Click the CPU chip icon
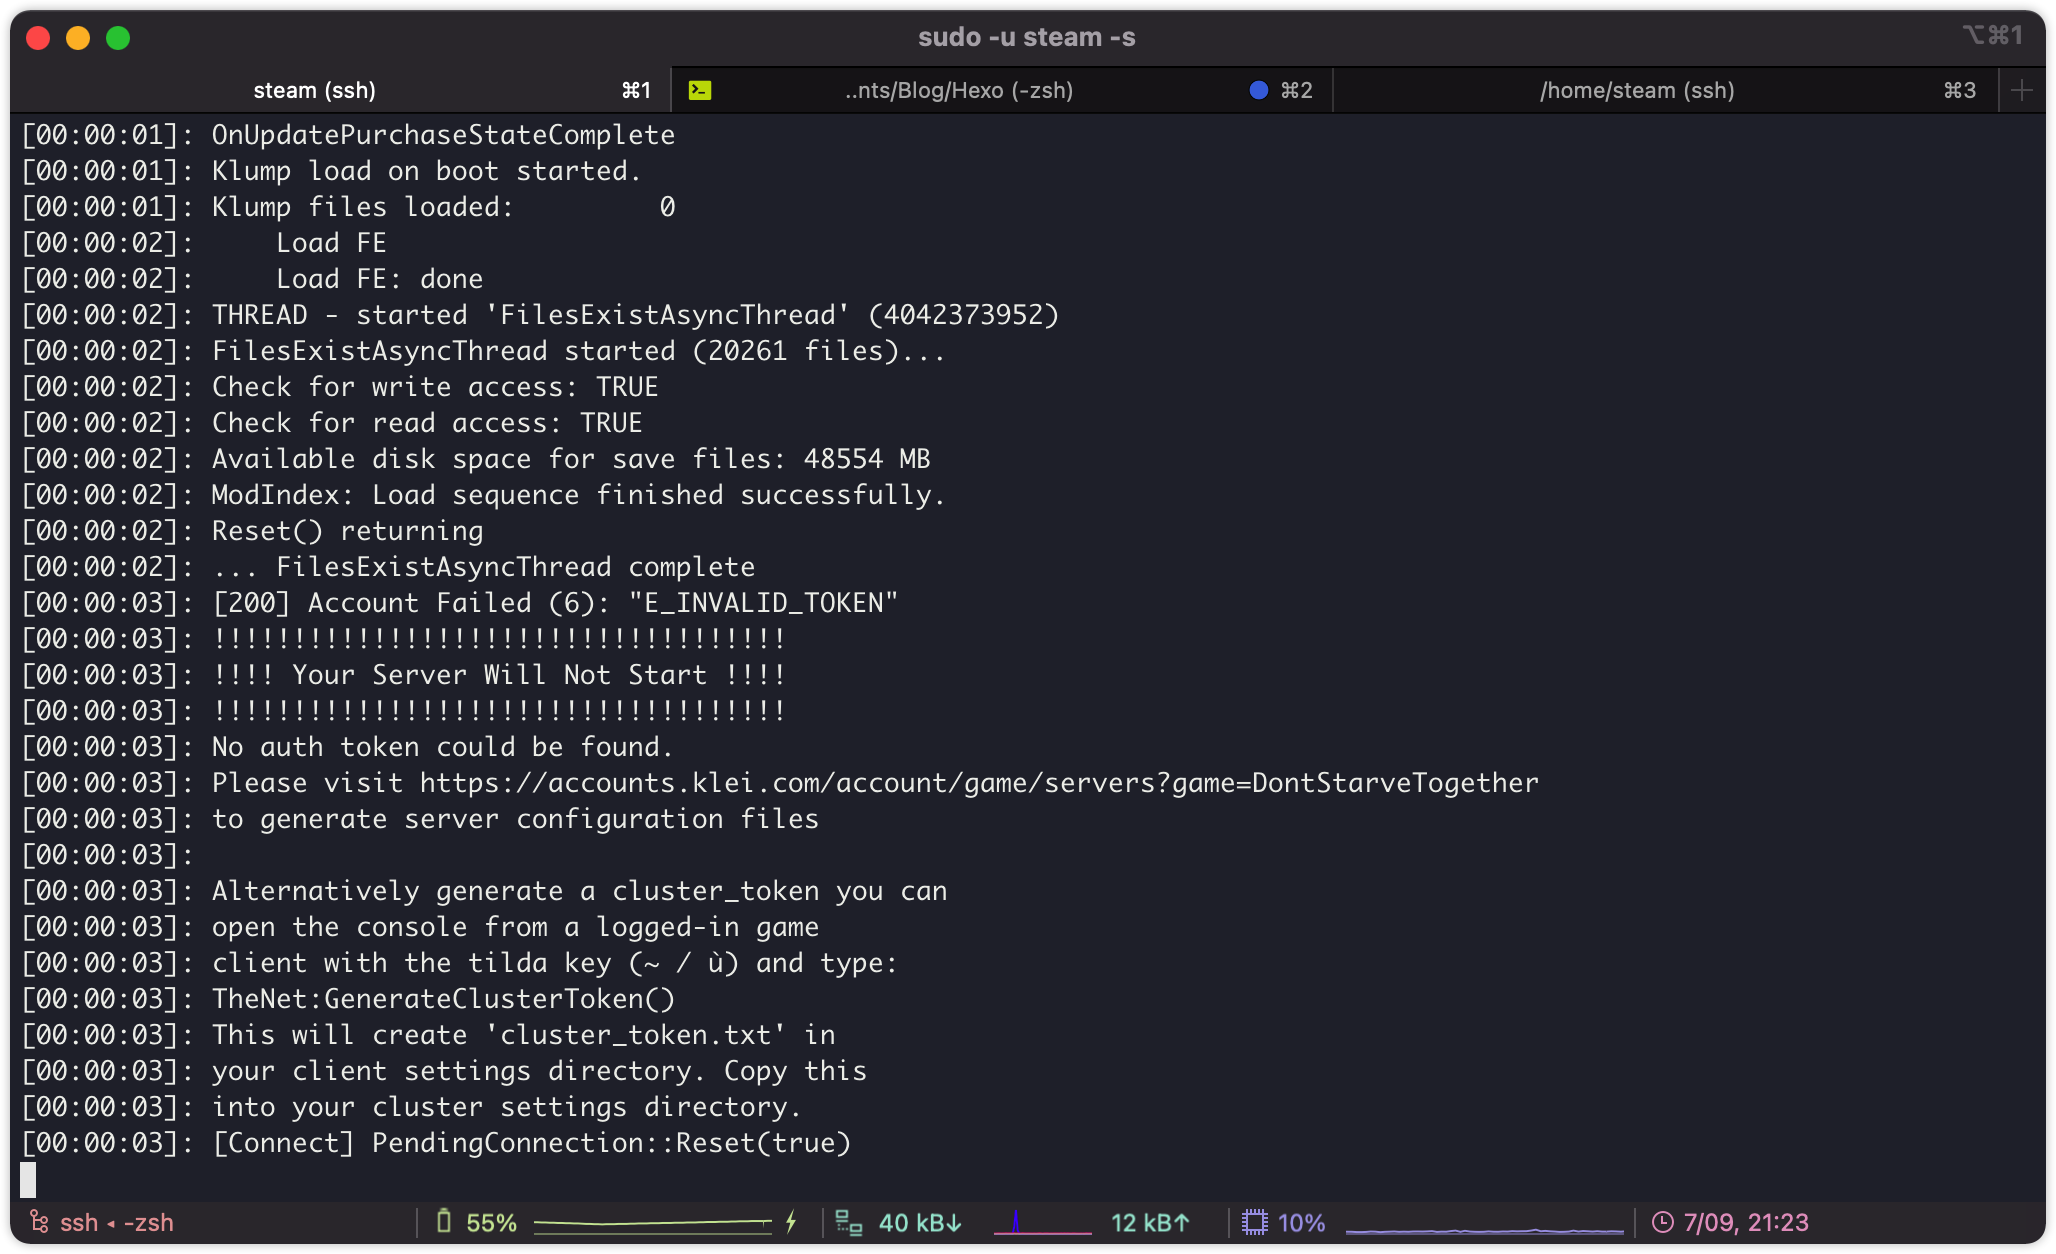Screen dimensions: 2056x1254 coord(1254,1222)
